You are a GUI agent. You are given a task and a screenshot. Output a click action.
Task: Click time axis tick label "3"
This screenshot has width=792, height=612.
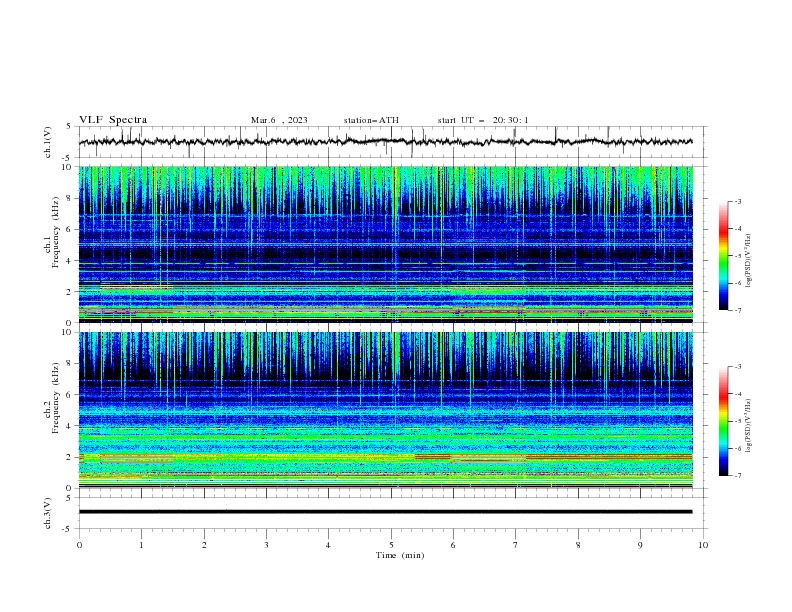point(266,545)
